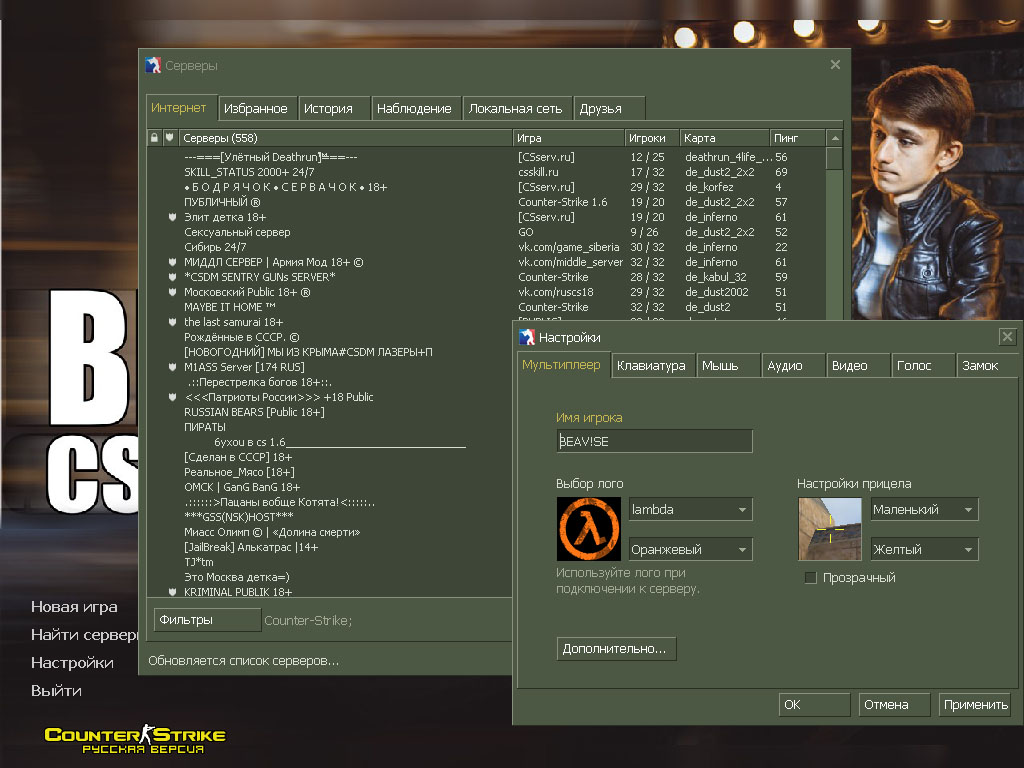Select server RUSSIAN BEARS [Public 18+]
The height and width of the screenshot is (768, 1024).
click(330, 412)
